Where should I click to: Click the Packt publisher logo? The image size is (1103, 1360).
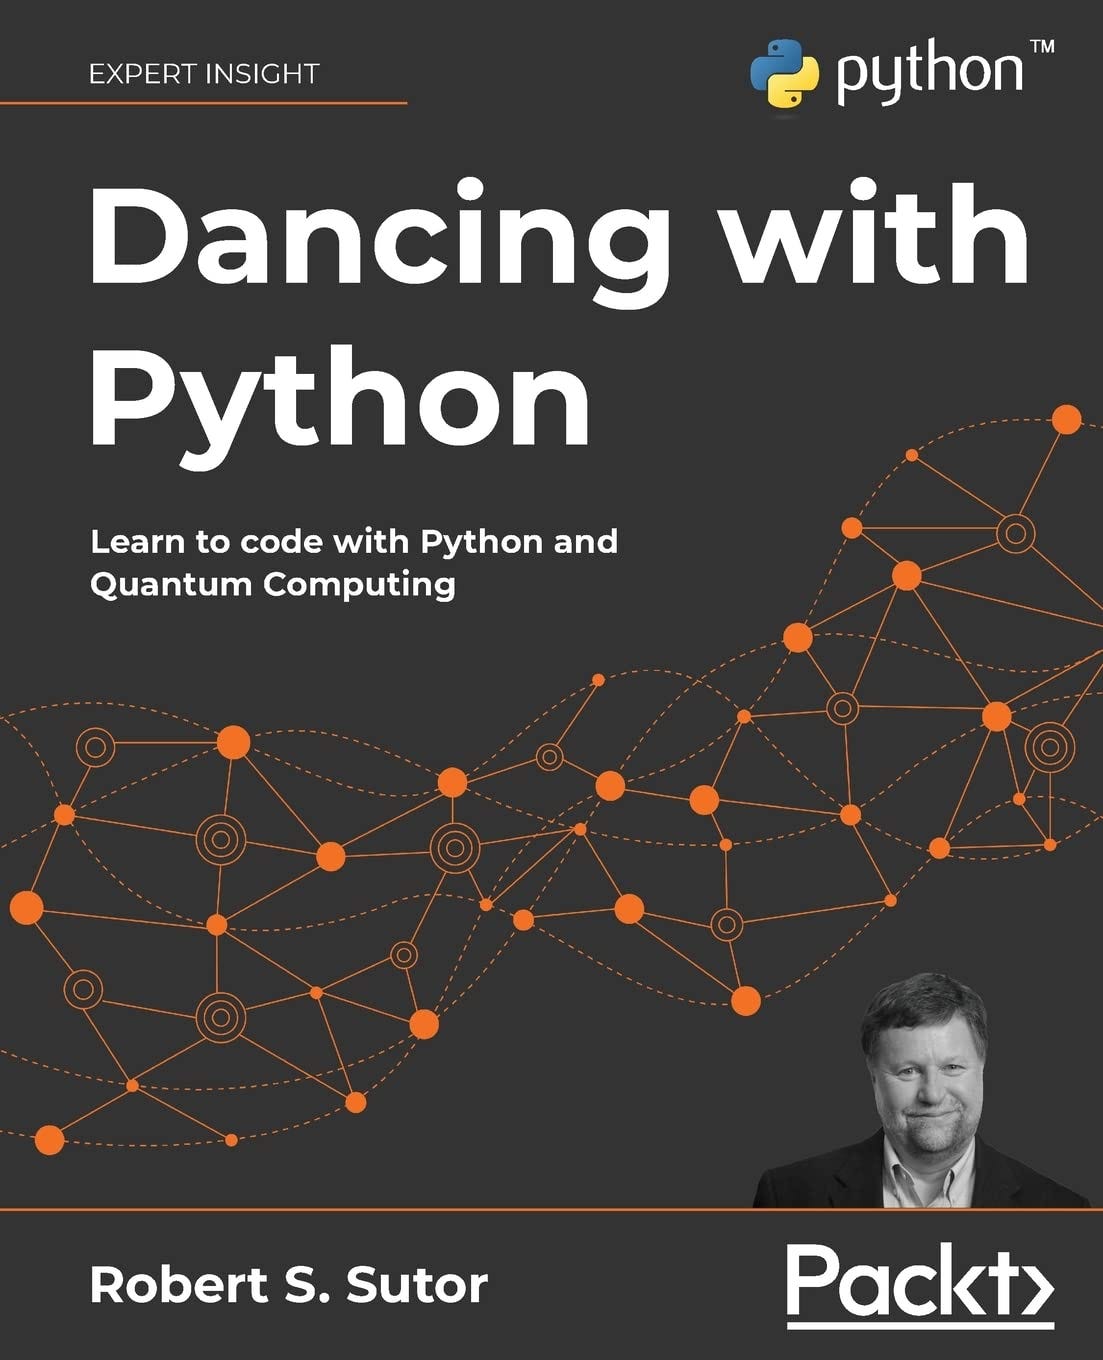coord(920,1285)
